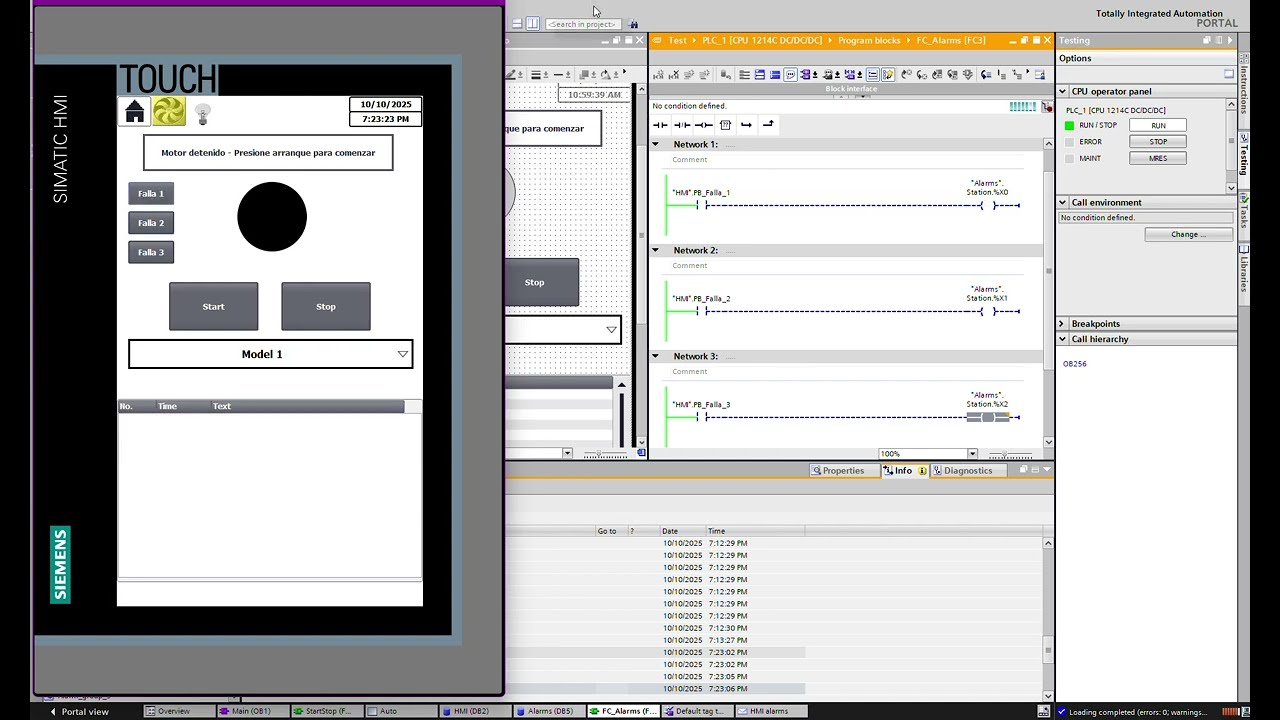Tap the home icon on the HMI
Viewport: 1280px width, 720px height.
134,111
